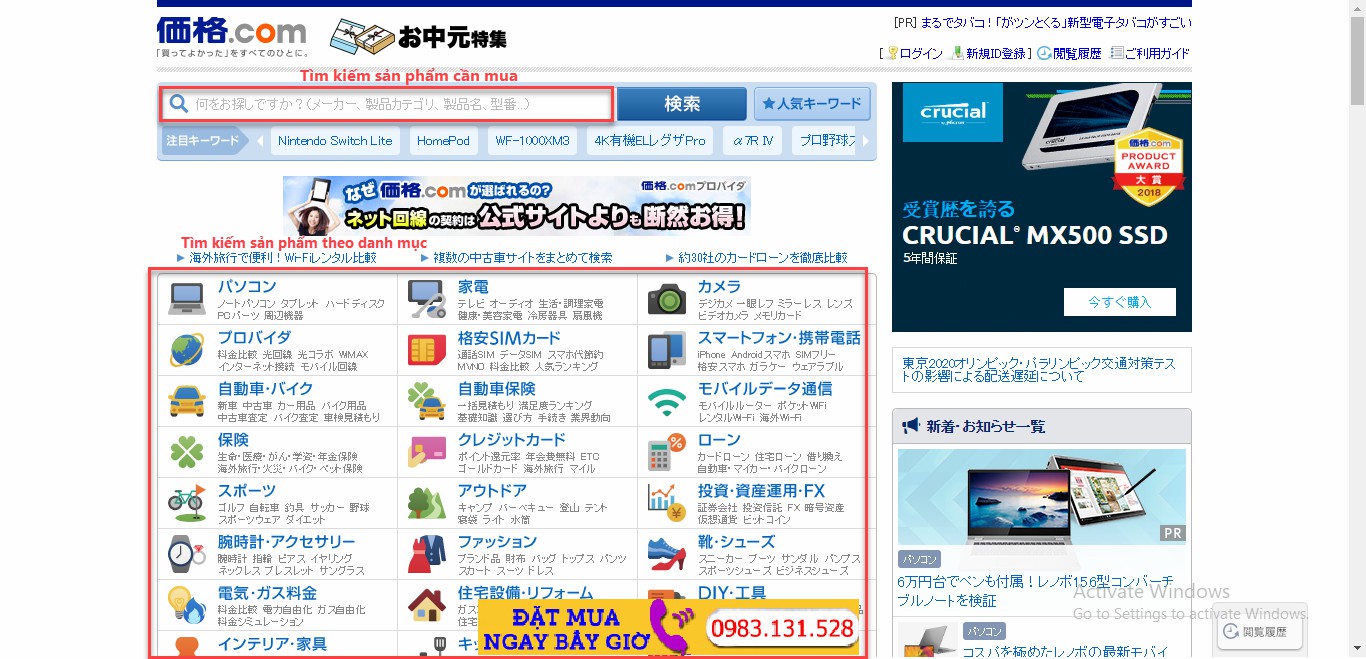Click the ノートパソコン sub-link under パソコン
Viewport: 1366px width, 659px height.
(246, 303)
